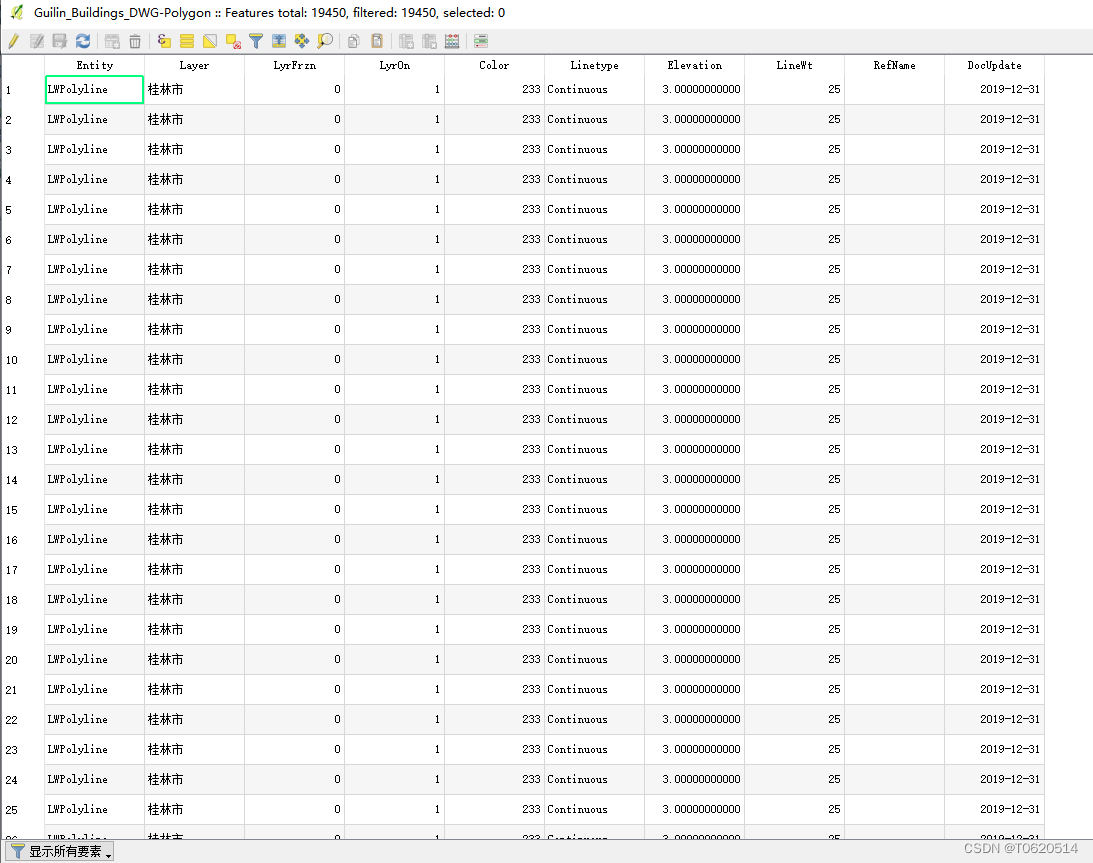Sort by the LyrFrzn column header

pyautogui.click(x=294, y=65)
